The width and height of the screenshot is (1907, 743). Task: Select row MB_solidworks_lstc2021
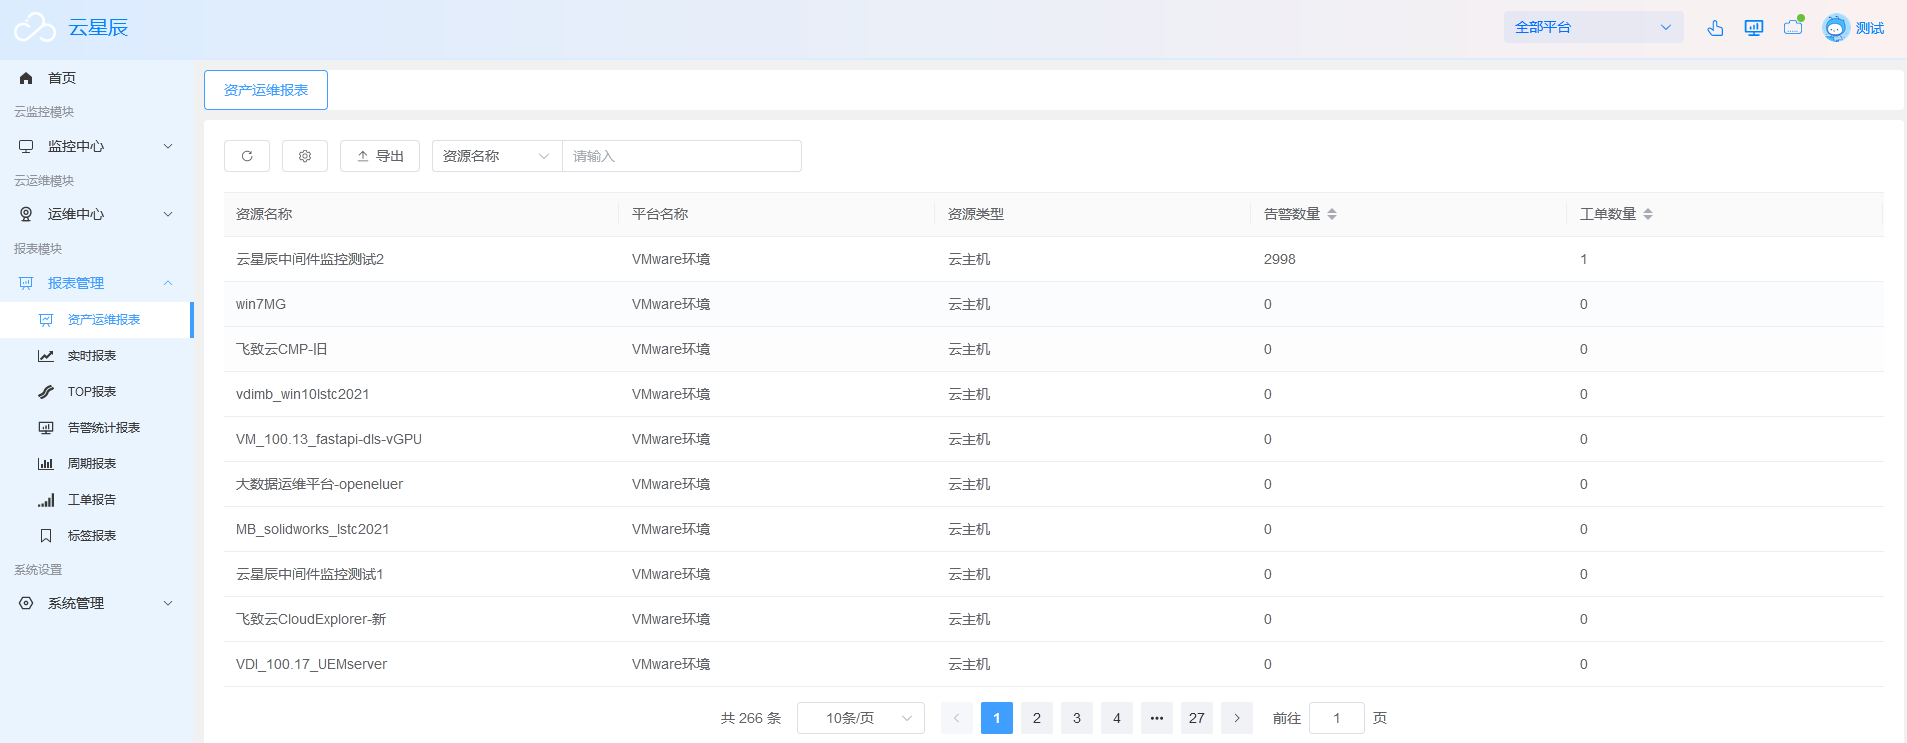click(x=1053, y=529)
